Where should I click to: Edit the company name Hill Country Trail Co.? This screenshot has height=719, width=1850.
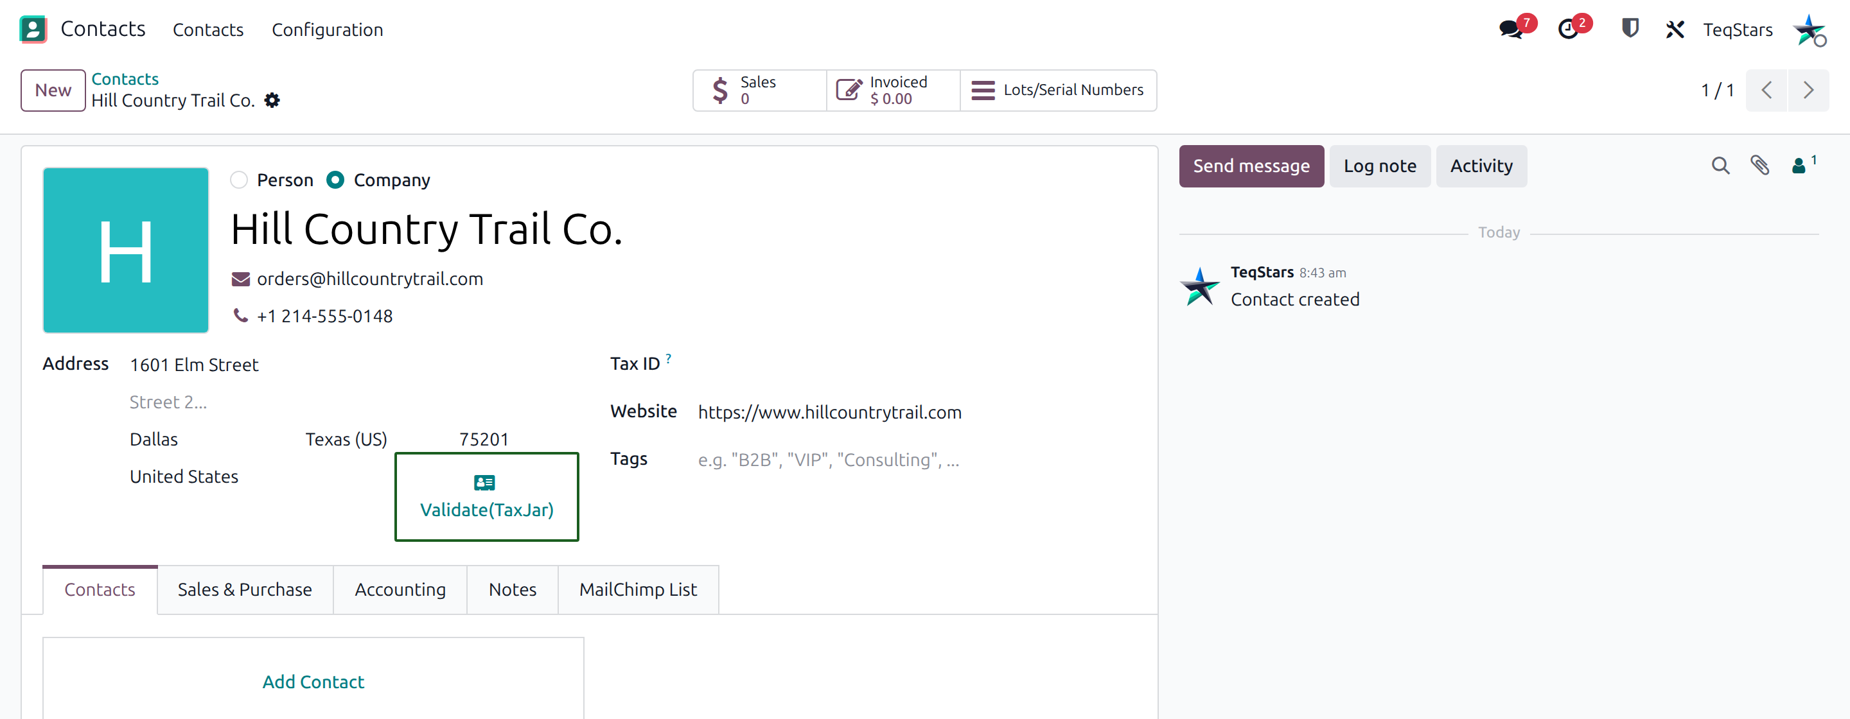427,229
